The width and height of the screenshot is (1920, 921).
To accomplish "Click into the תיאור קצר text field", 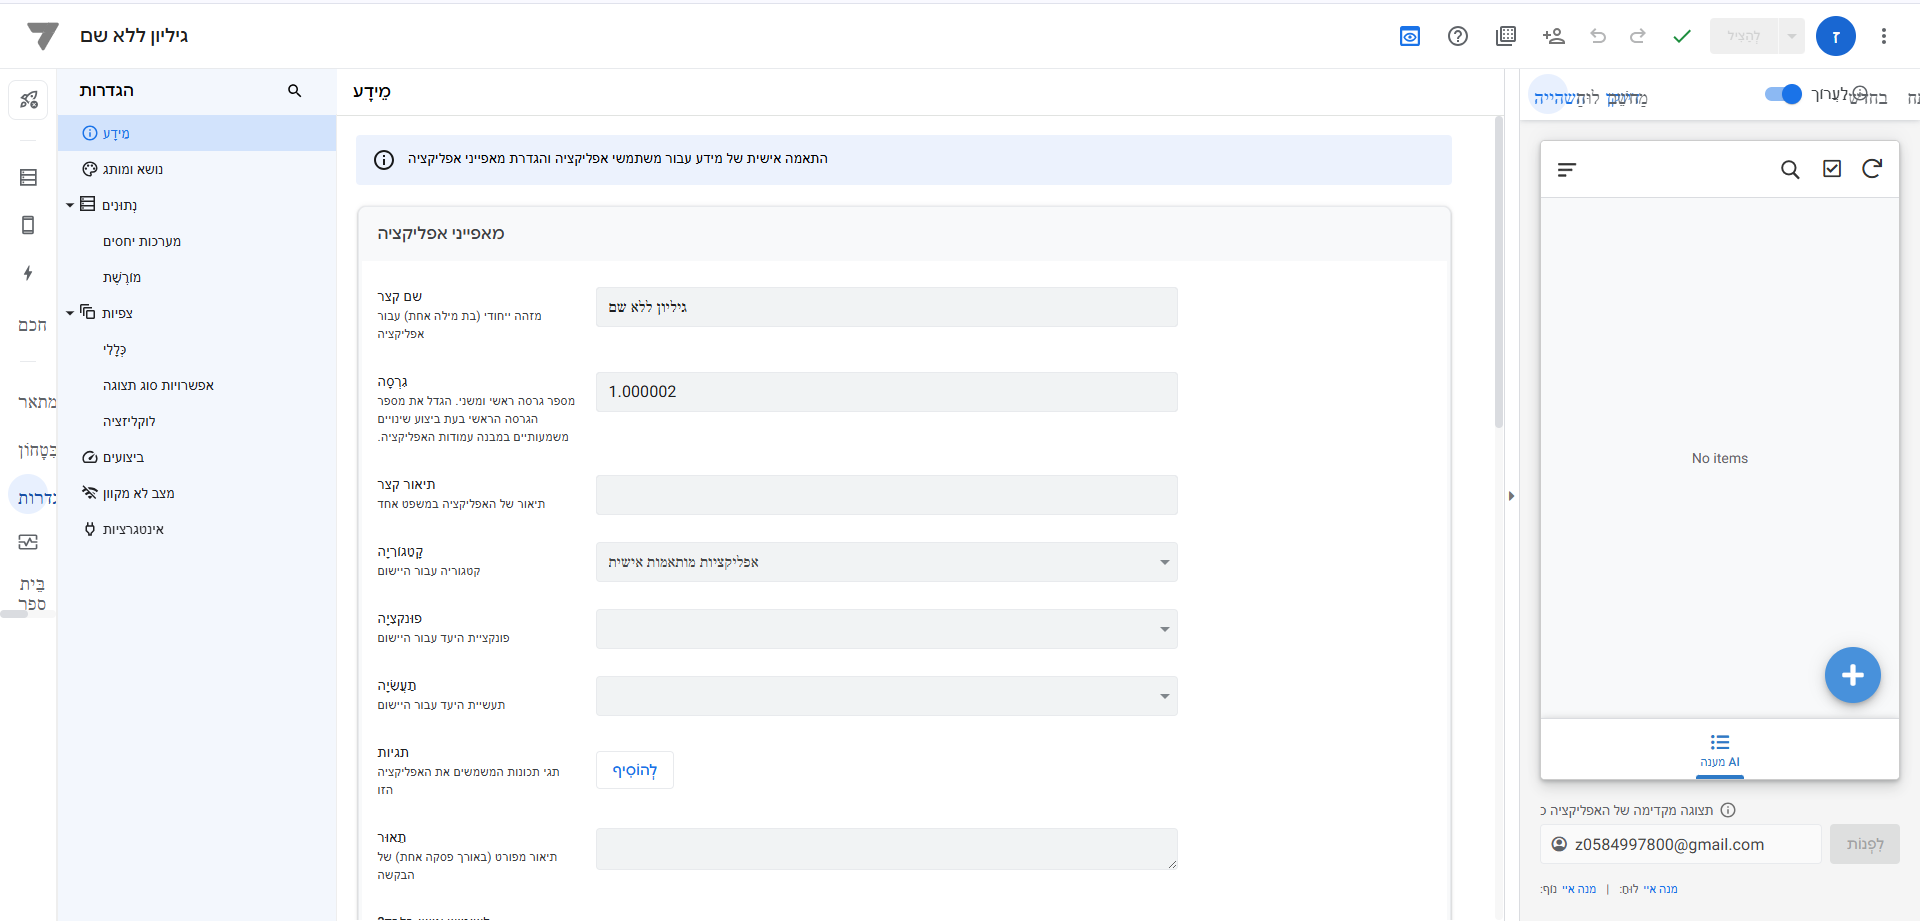I will click(886, 495).
